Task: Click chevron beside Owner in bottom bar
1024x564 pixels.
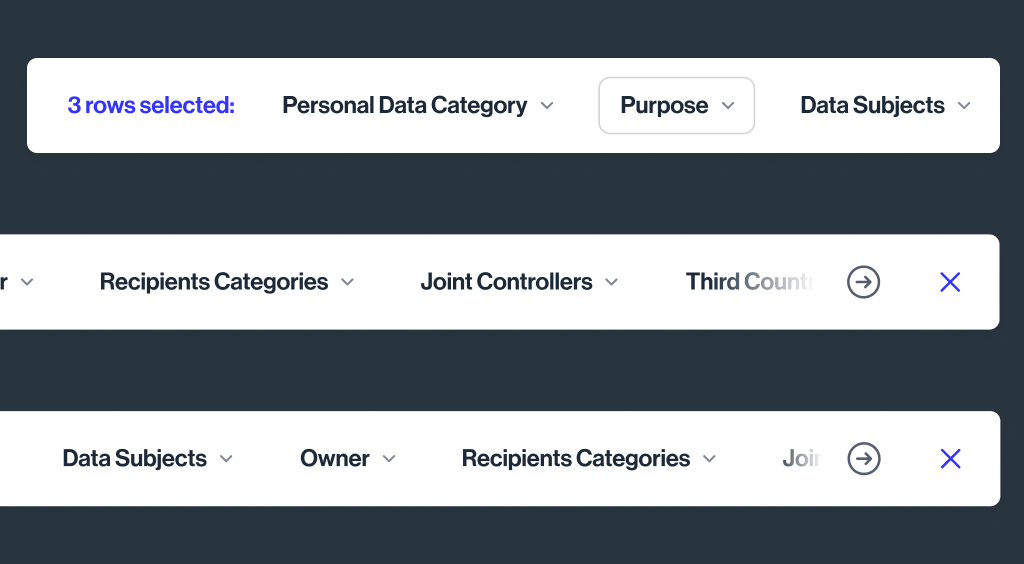Action: click(389, 459)
